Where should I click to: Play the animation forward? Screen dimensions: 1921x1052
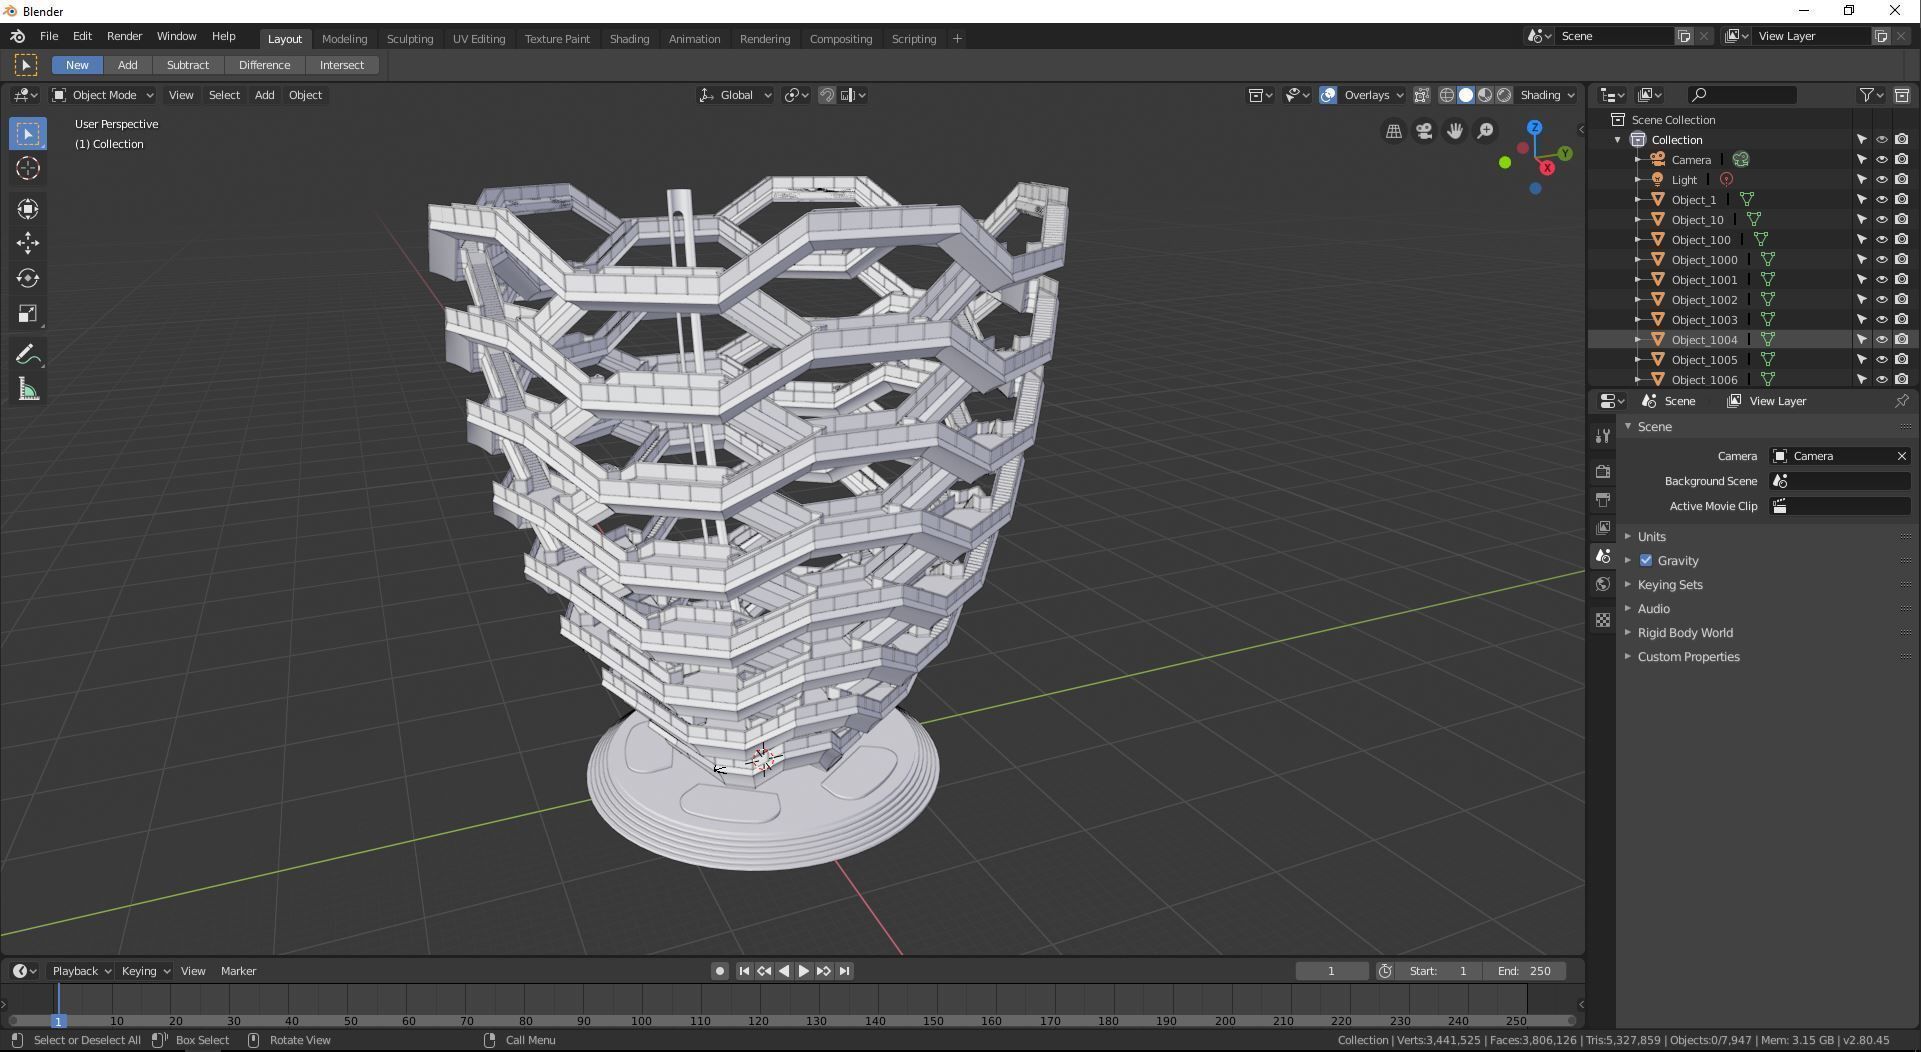coord(803,971)
